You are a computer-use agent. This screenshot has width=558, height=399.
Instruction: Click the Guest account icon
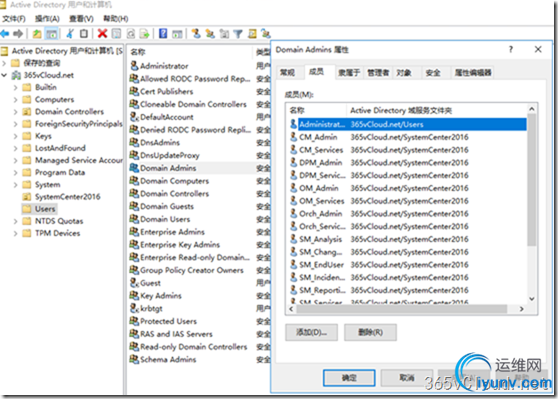point(134,283)
